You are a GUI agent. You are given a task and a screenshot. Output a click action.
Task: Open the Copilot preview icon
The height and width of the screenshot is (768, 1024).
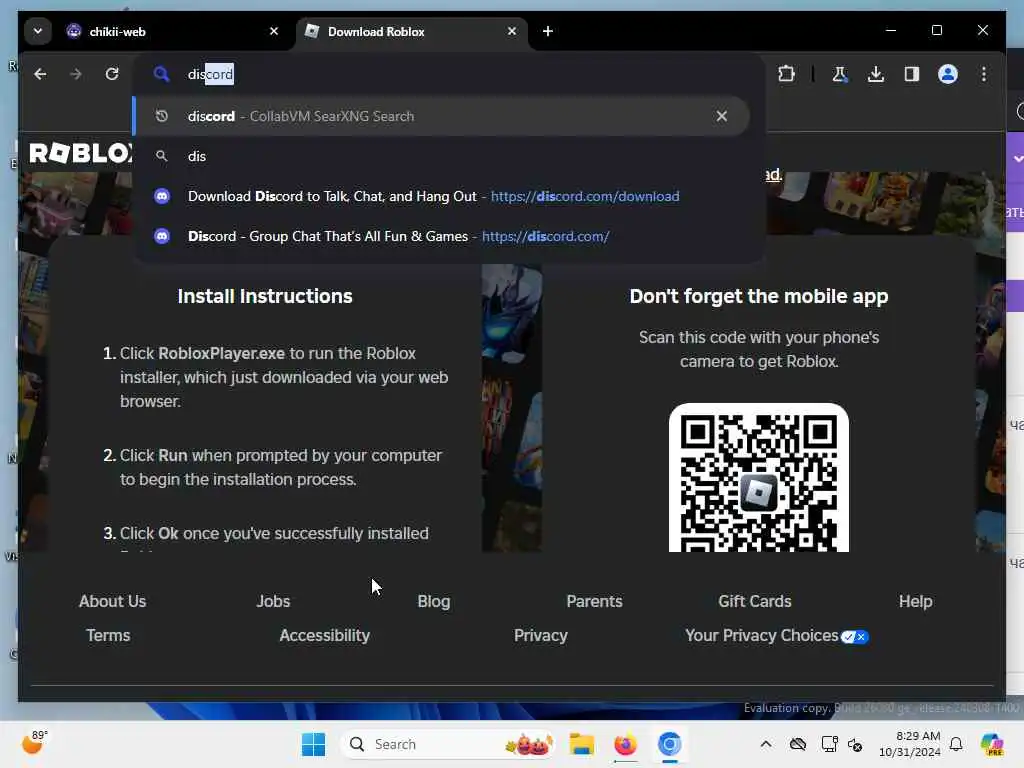click(992, 744)
